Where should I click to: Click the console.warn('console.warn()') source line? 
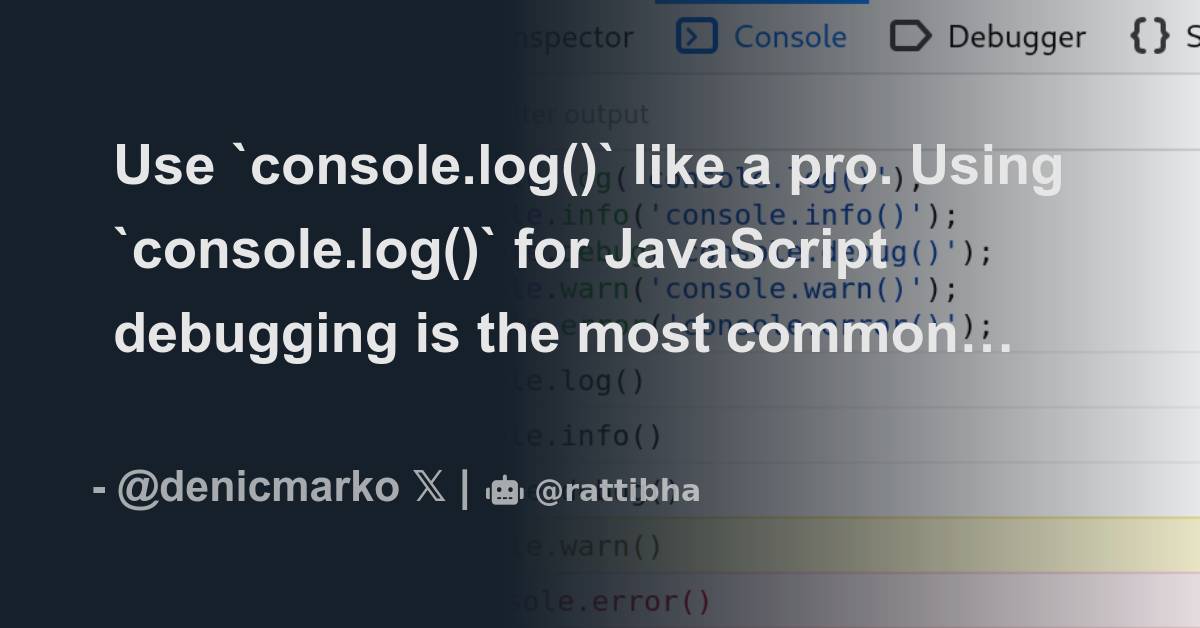point(740,289)
